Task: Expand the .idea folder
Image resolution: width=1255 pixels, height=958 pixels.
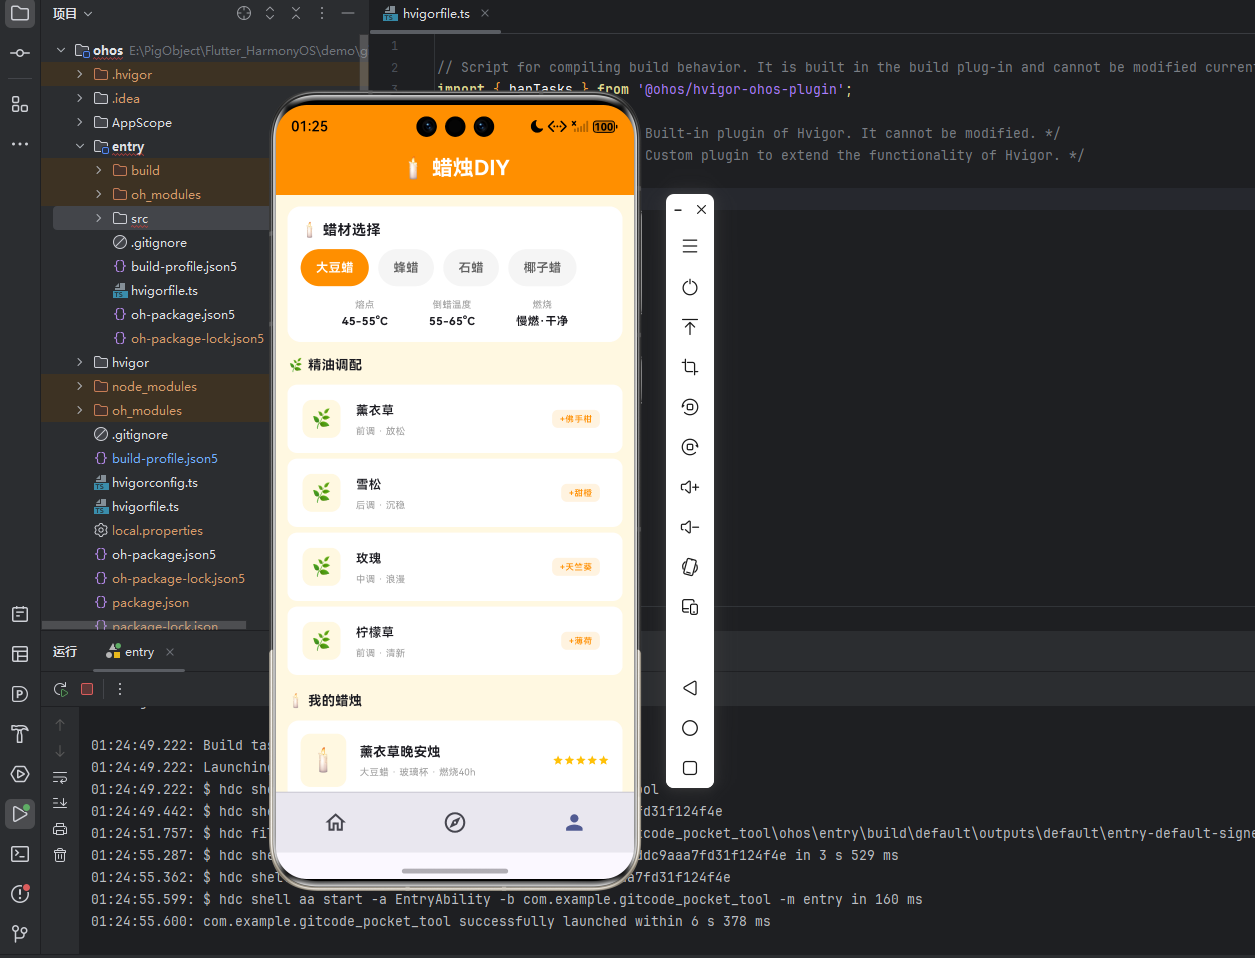Action: pos(80,98)
